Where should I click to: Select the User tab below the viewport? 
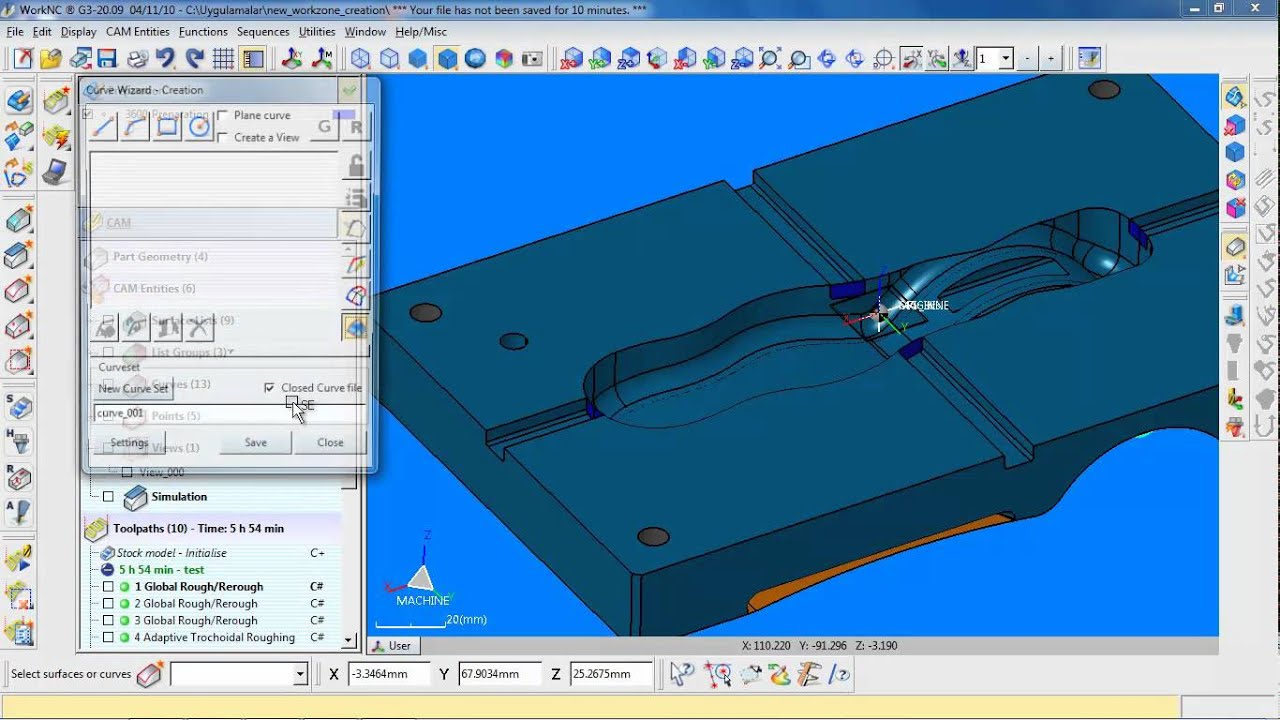click(x=391, y=646)
